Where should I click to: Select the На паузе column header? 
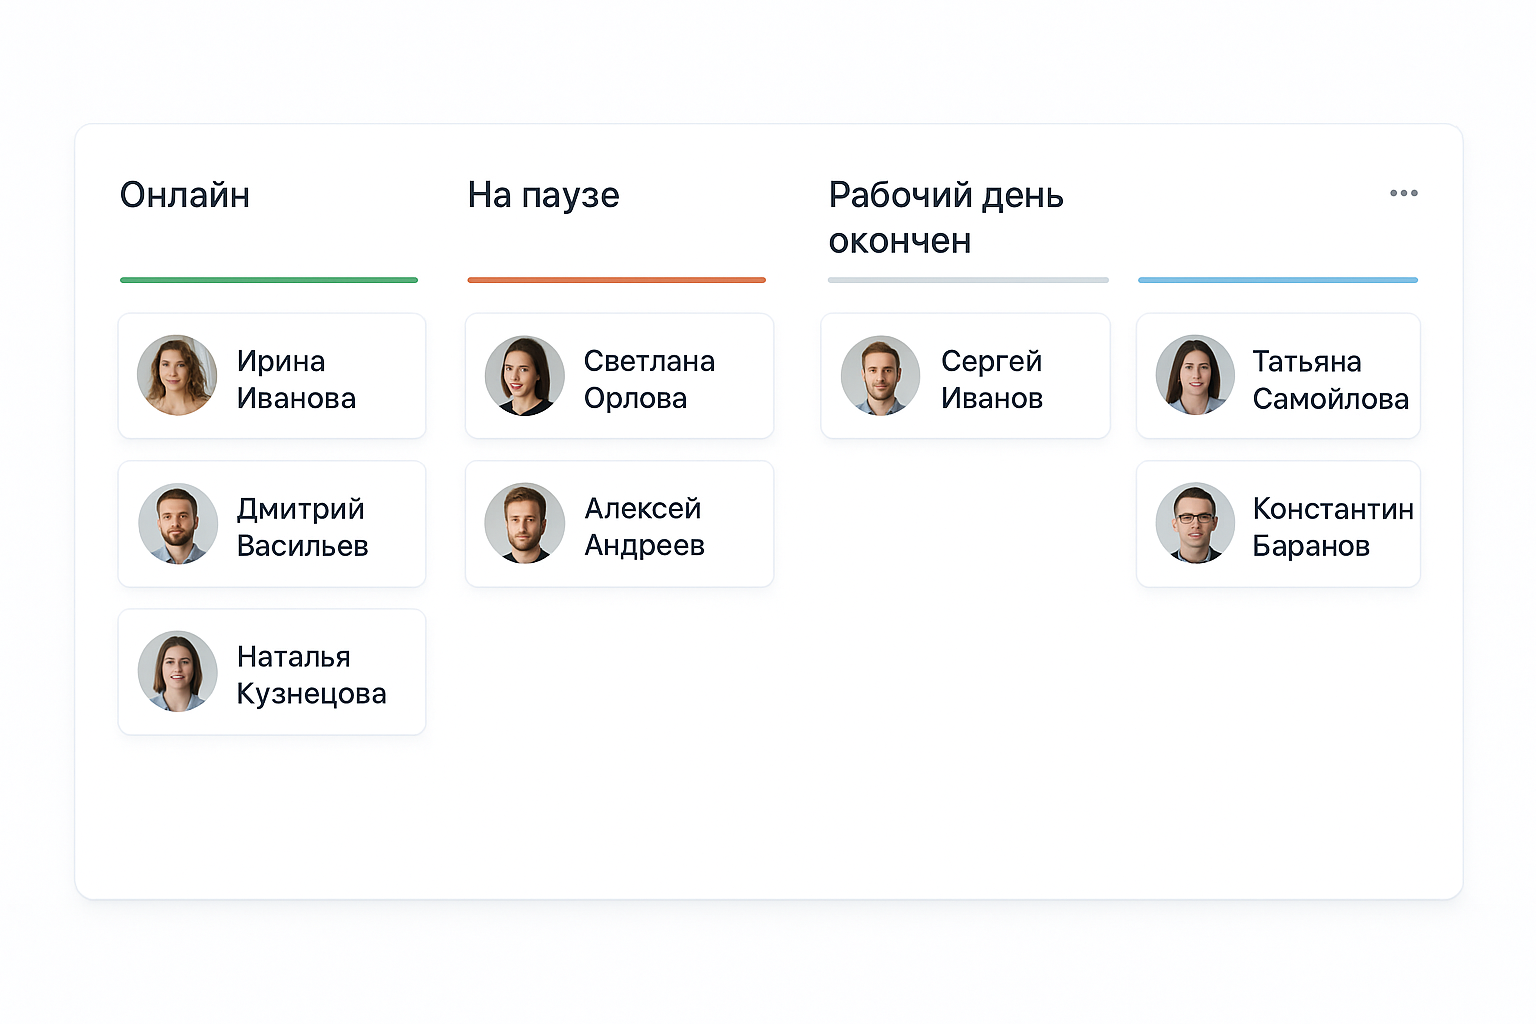point(543,195)
